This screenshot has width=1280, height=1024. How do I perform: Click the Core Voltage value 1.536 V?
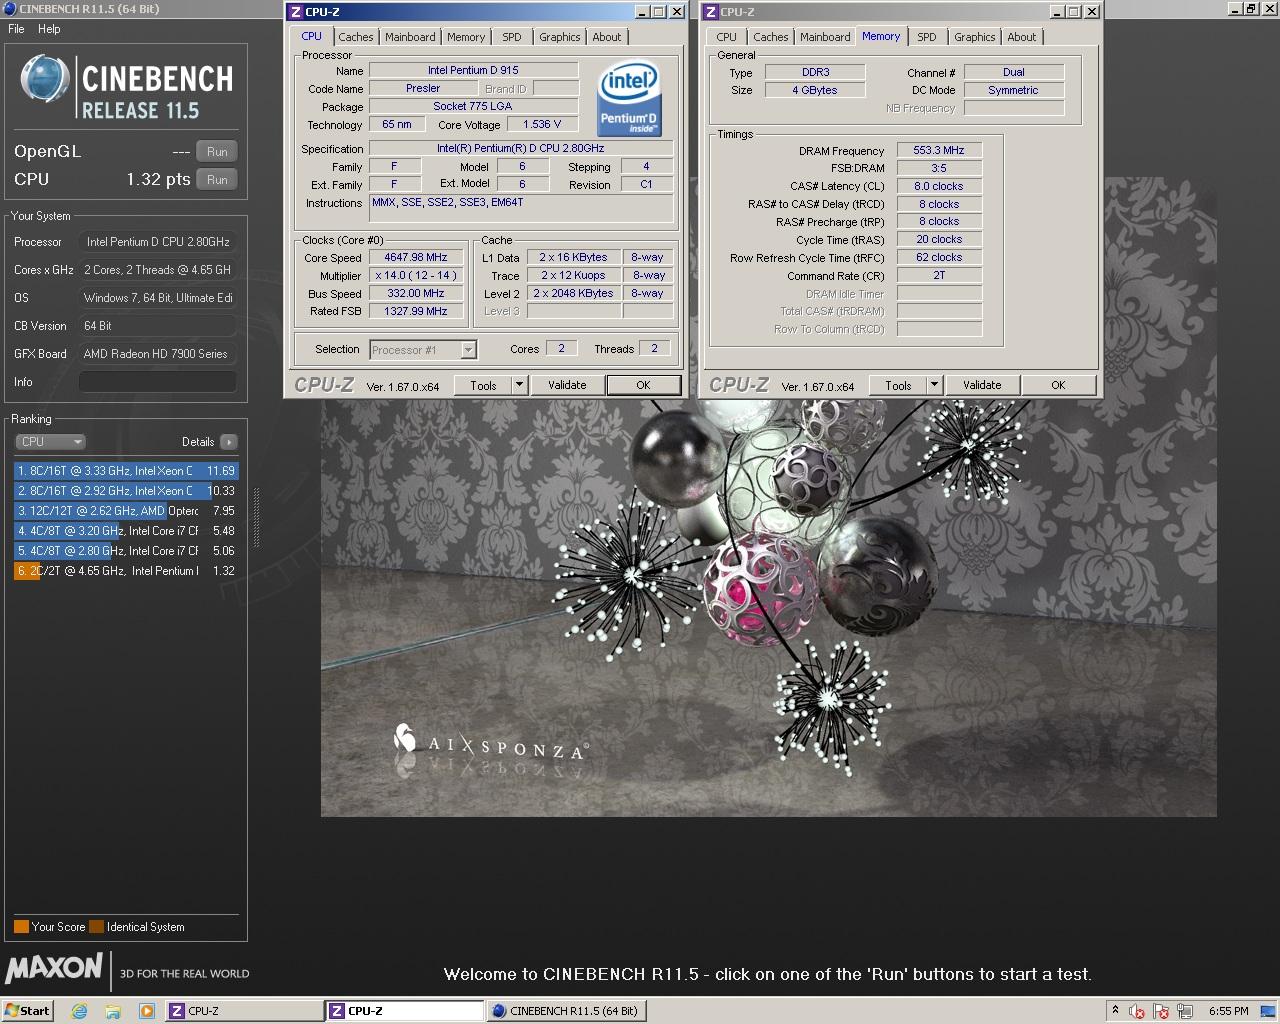pyautogui.click(x=542, y=124)
